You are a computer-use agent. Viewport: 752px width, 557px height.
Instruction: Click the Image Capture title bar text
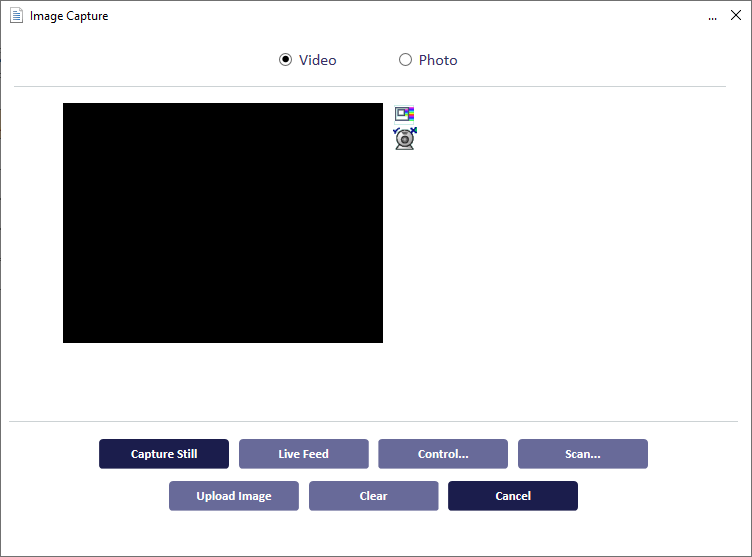(69, 16)
